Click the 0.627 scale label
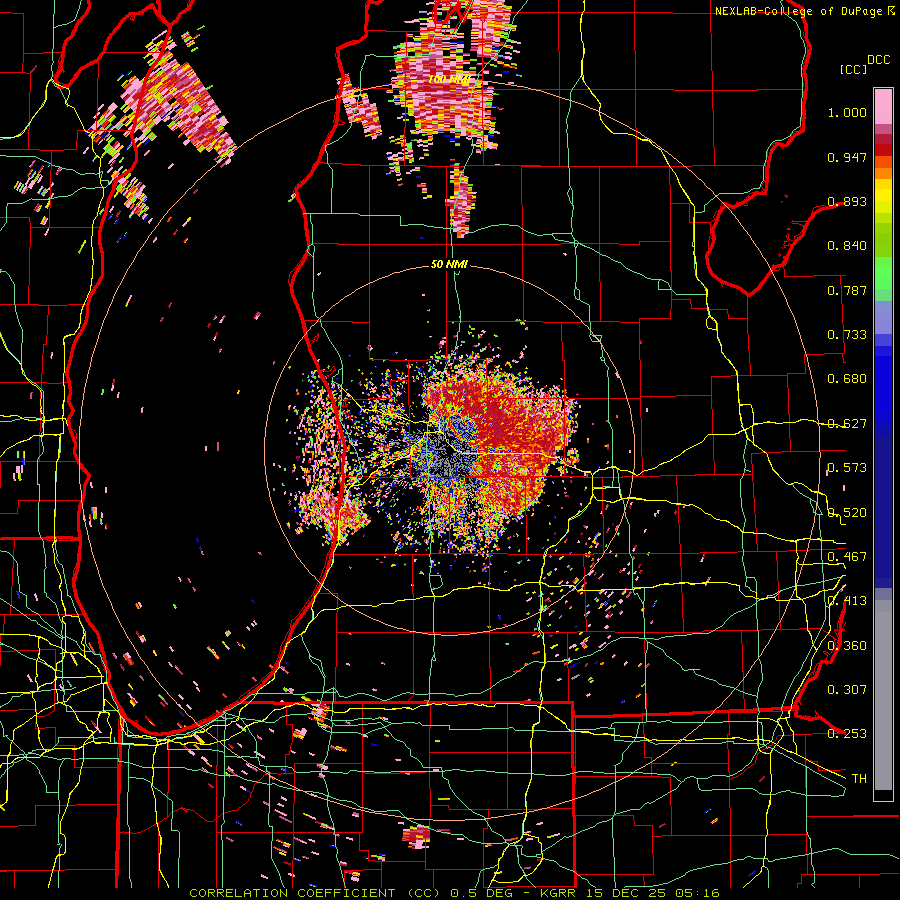The image size is (900, 900). coord(847,424)
